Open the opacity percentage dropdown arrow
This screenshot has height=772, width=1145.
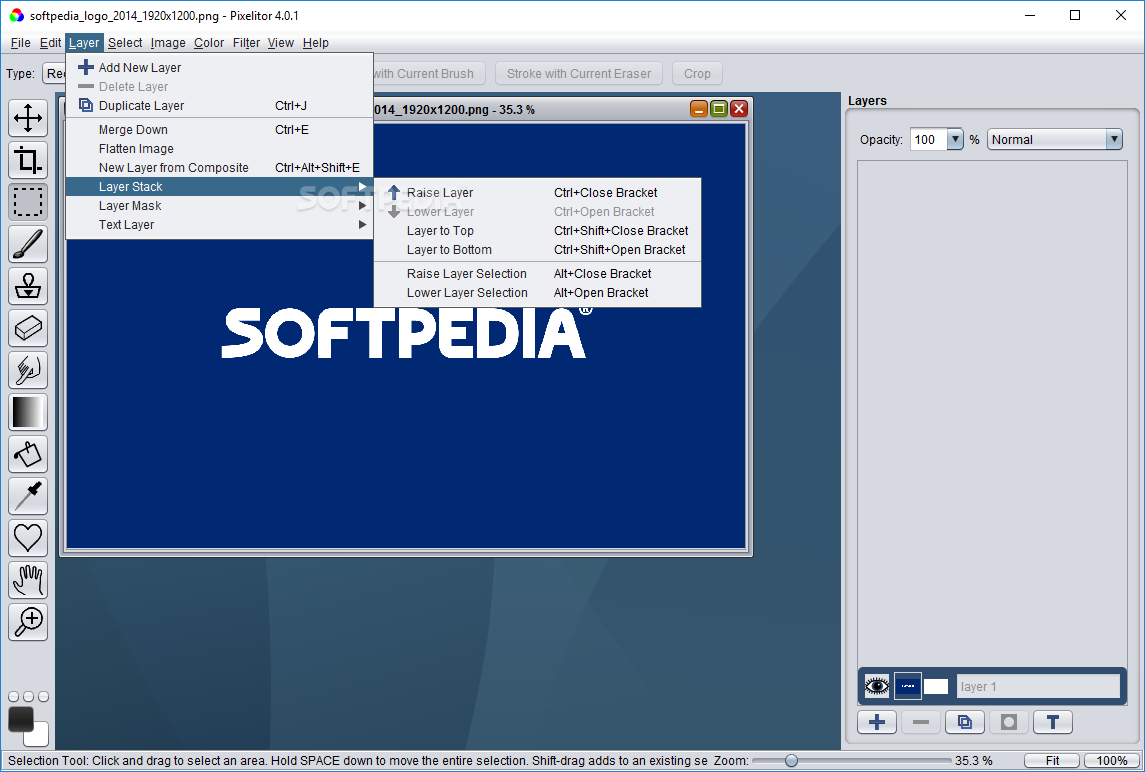955,139
